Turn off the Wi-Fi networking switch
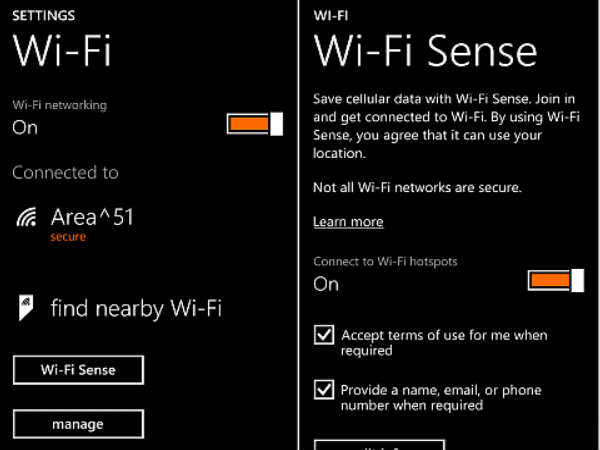 coord(255,124)
